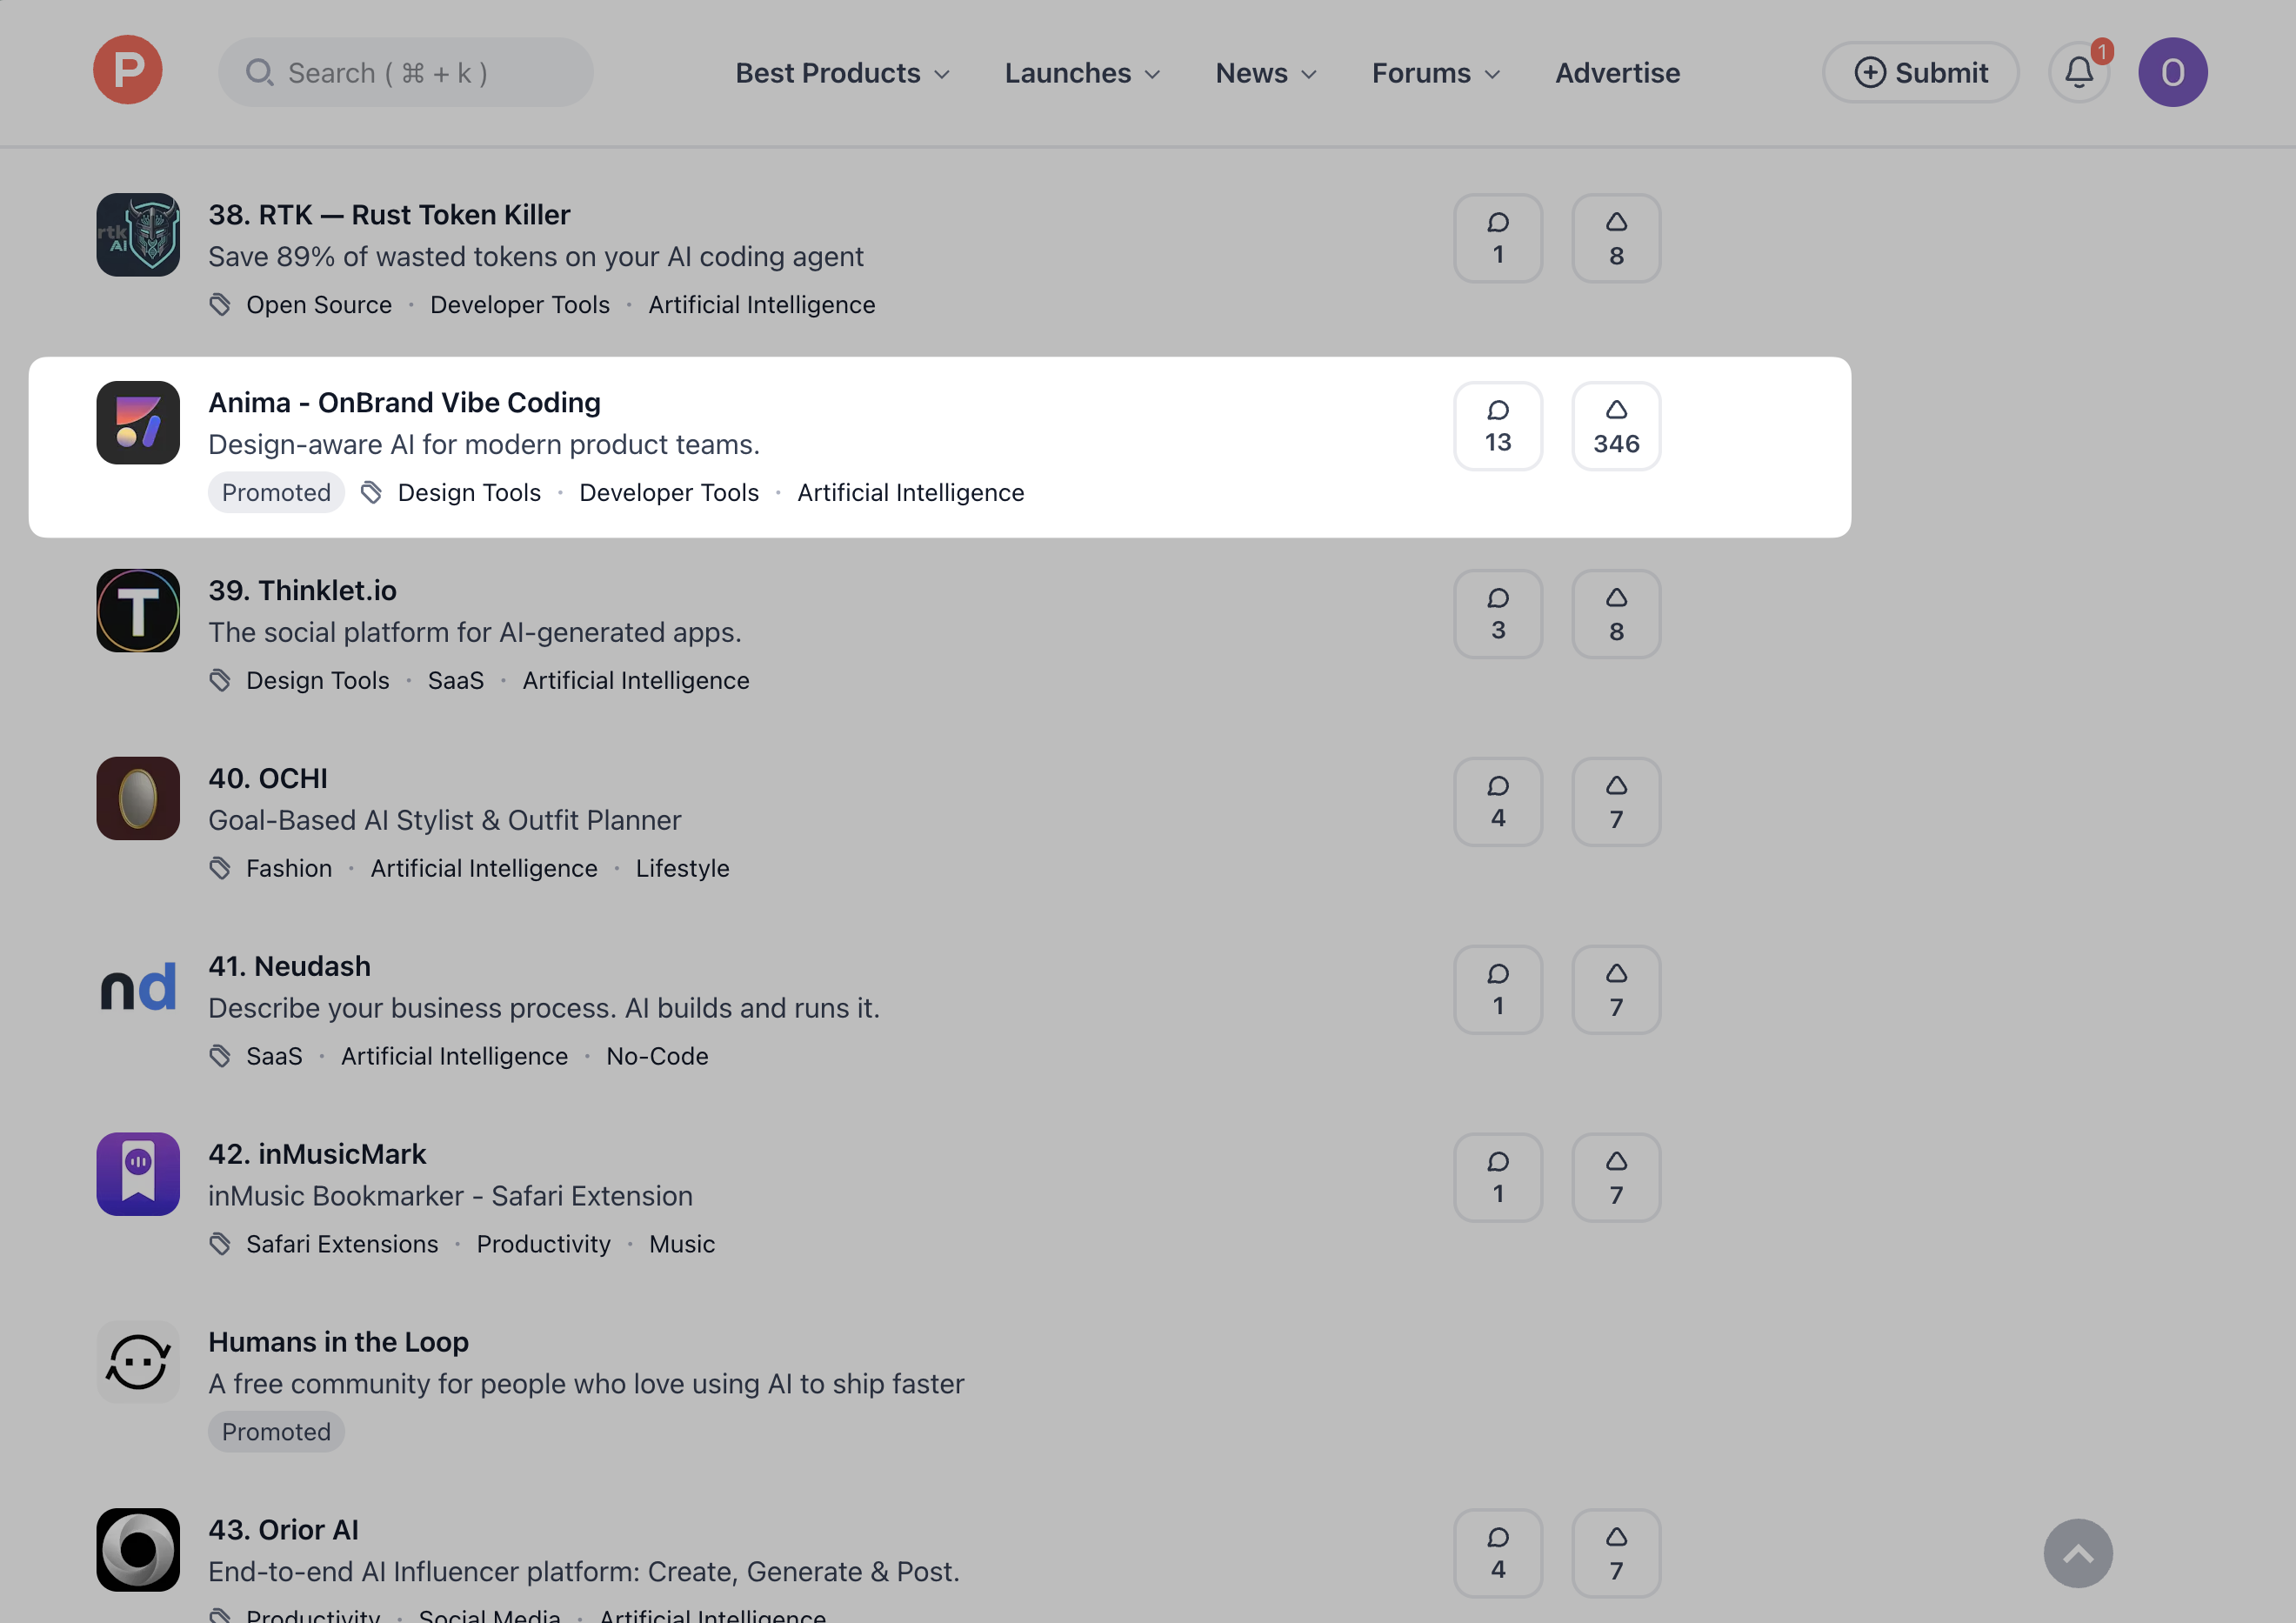Open the user profile avatar
2296x1623 pixels.
point(2172,72)
